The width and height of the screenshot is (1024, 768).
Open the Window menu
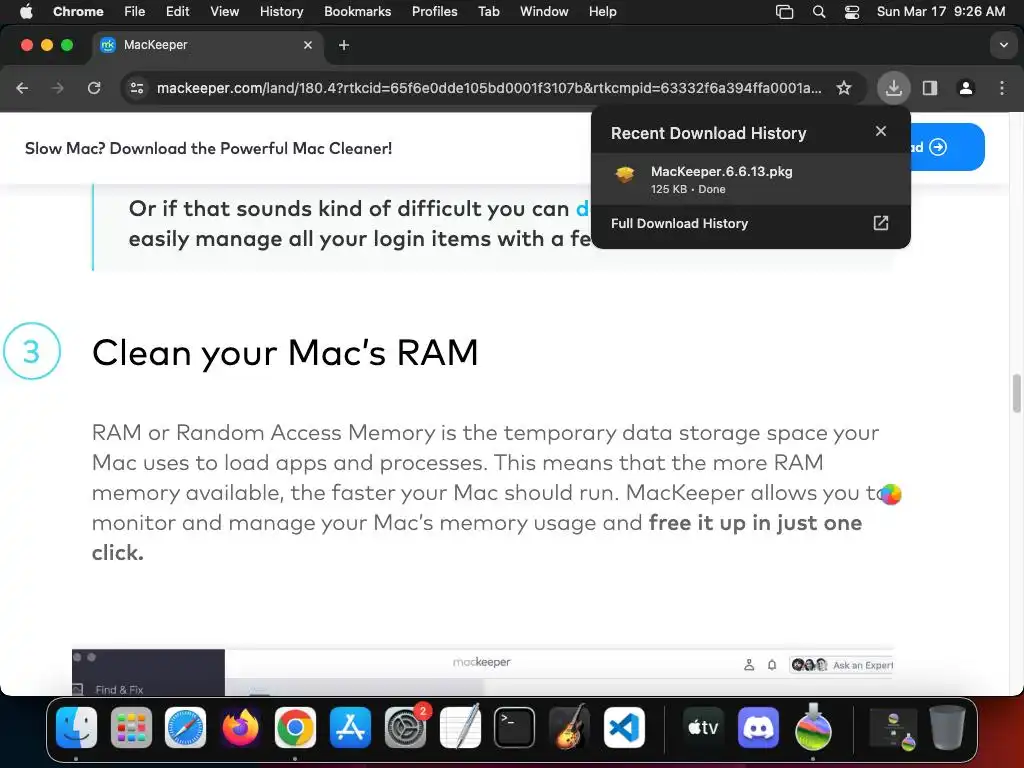(544, 11)
